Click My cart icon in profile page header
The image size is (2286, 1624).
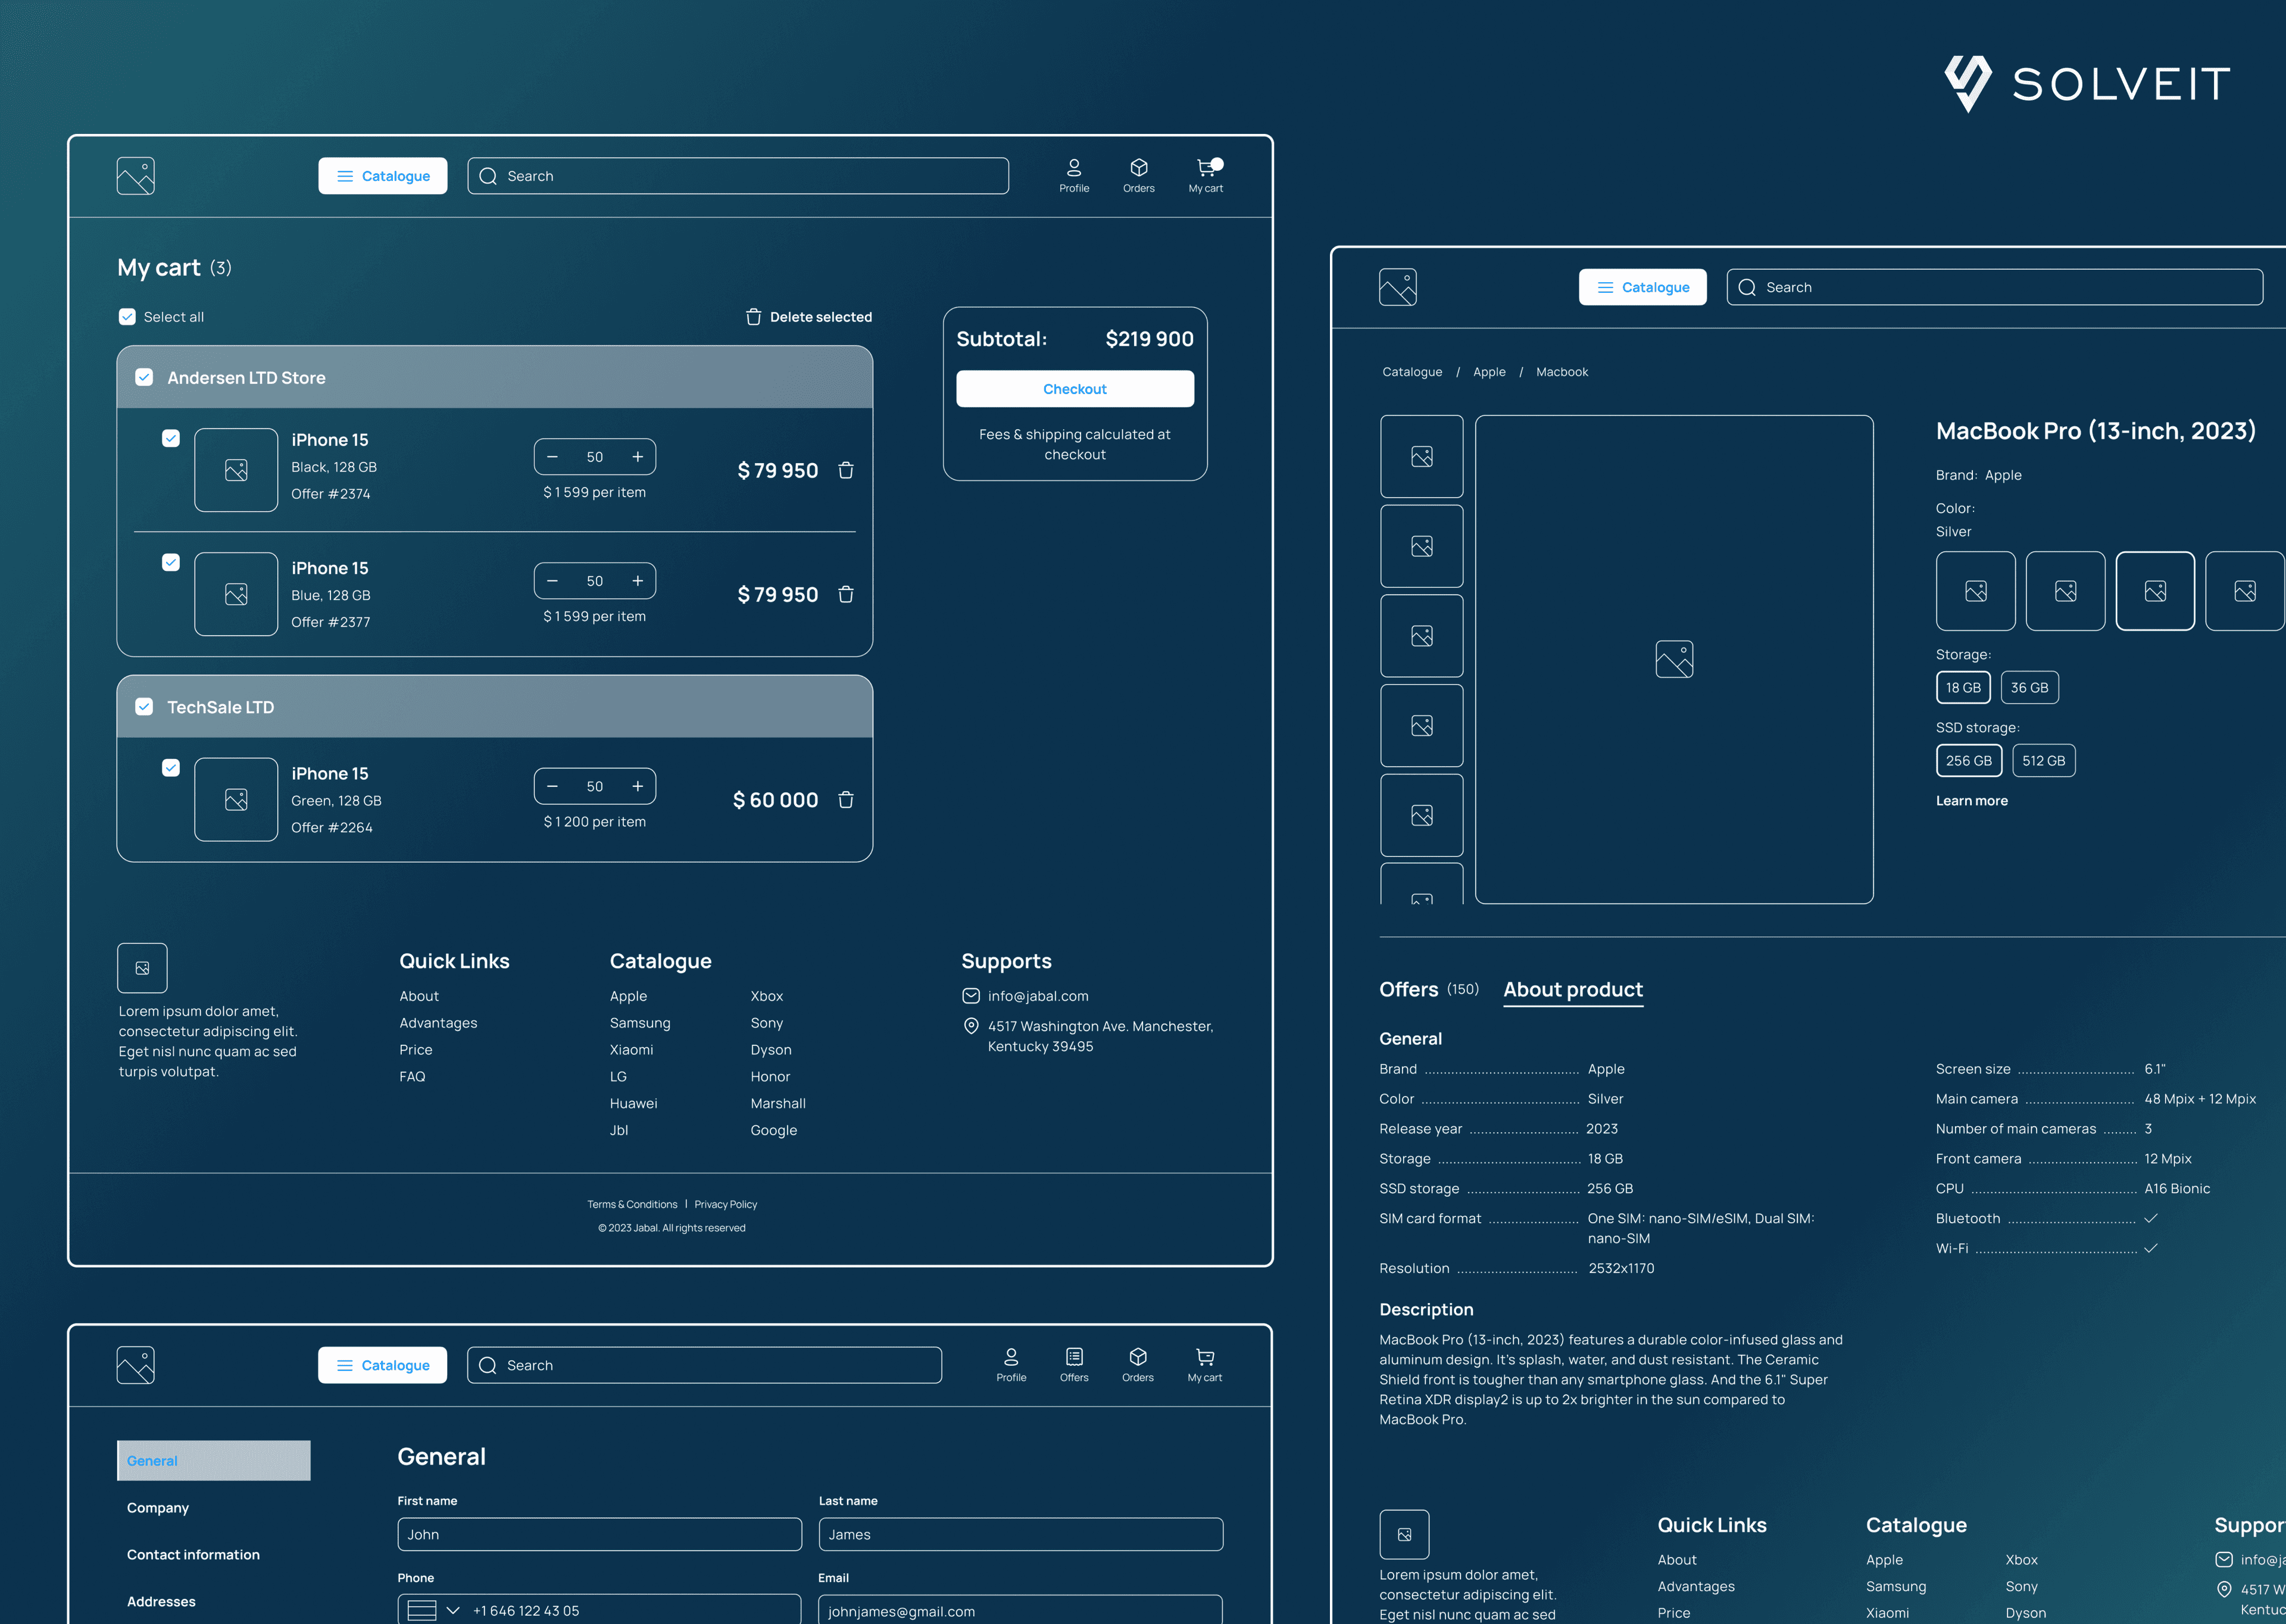click(1205, 1365)
